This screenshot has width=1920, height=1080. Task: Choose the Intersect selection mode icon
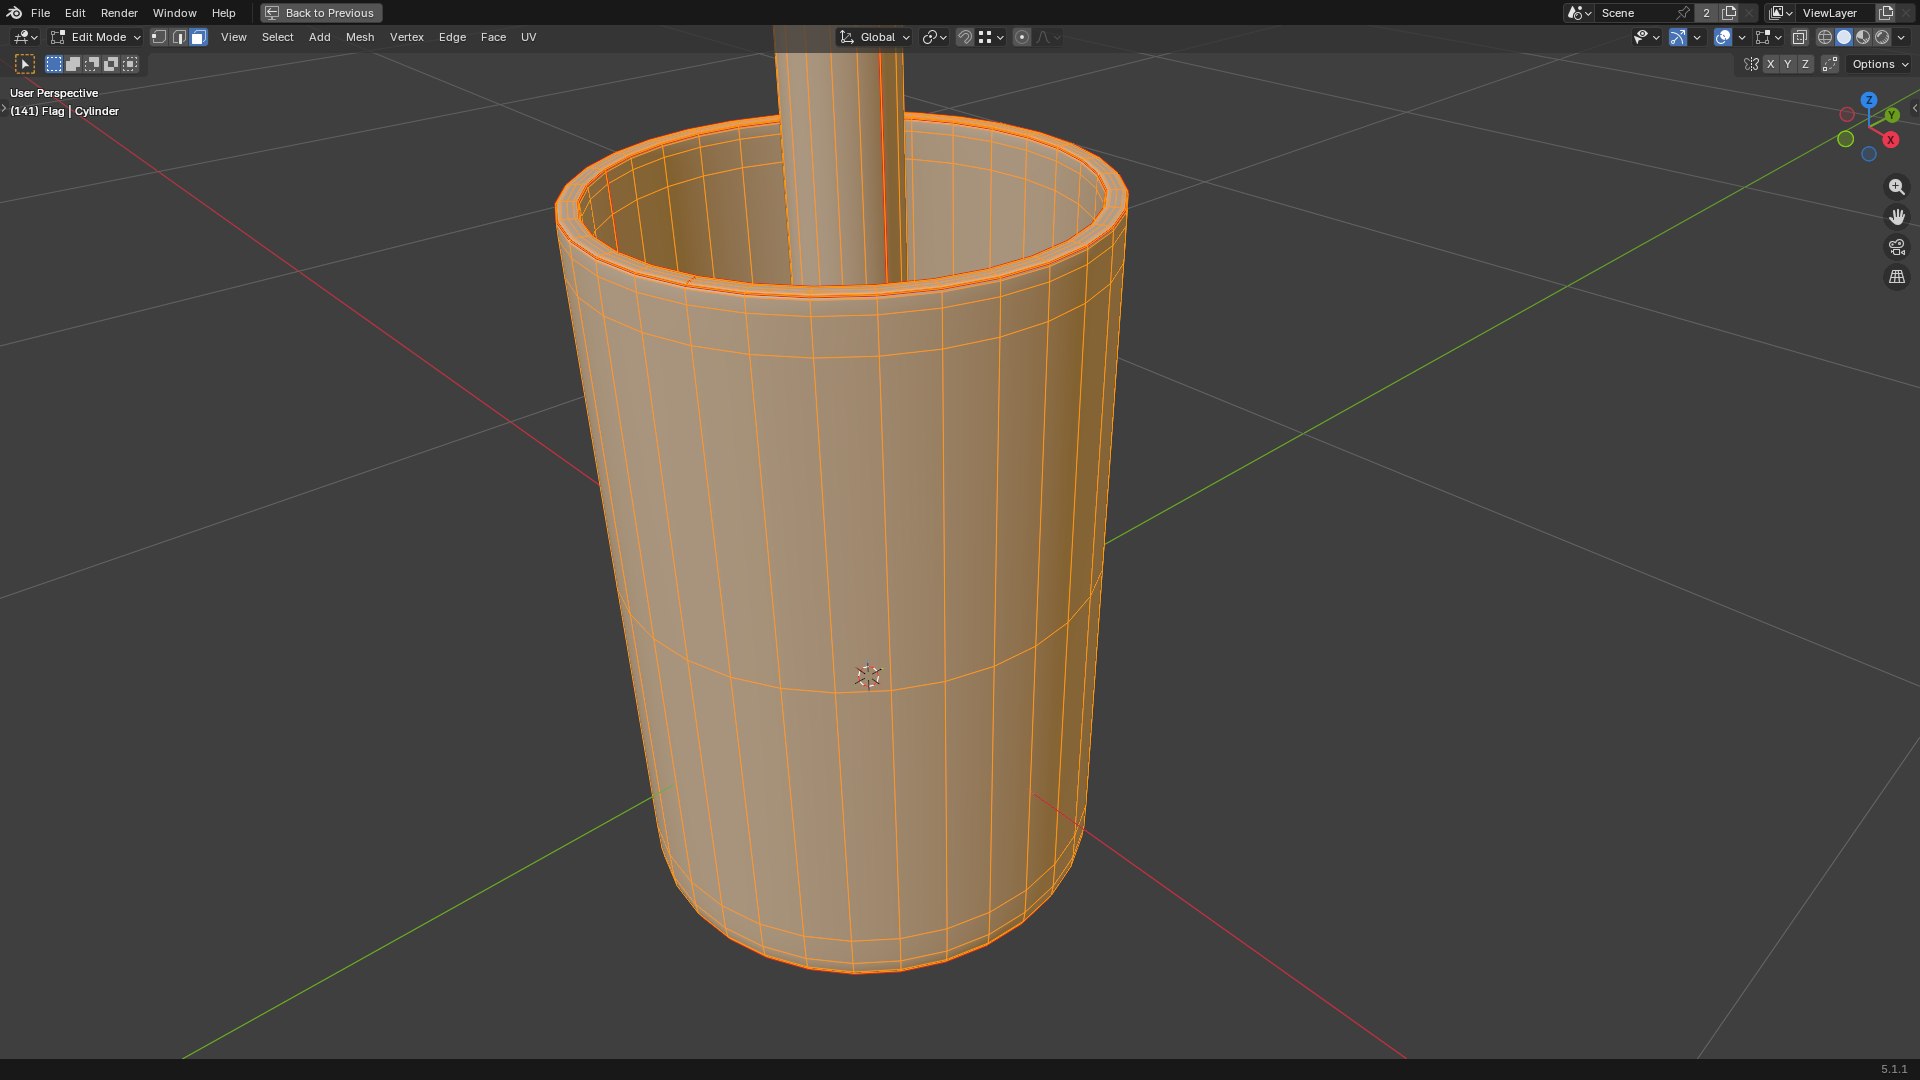tap(130, 64)
